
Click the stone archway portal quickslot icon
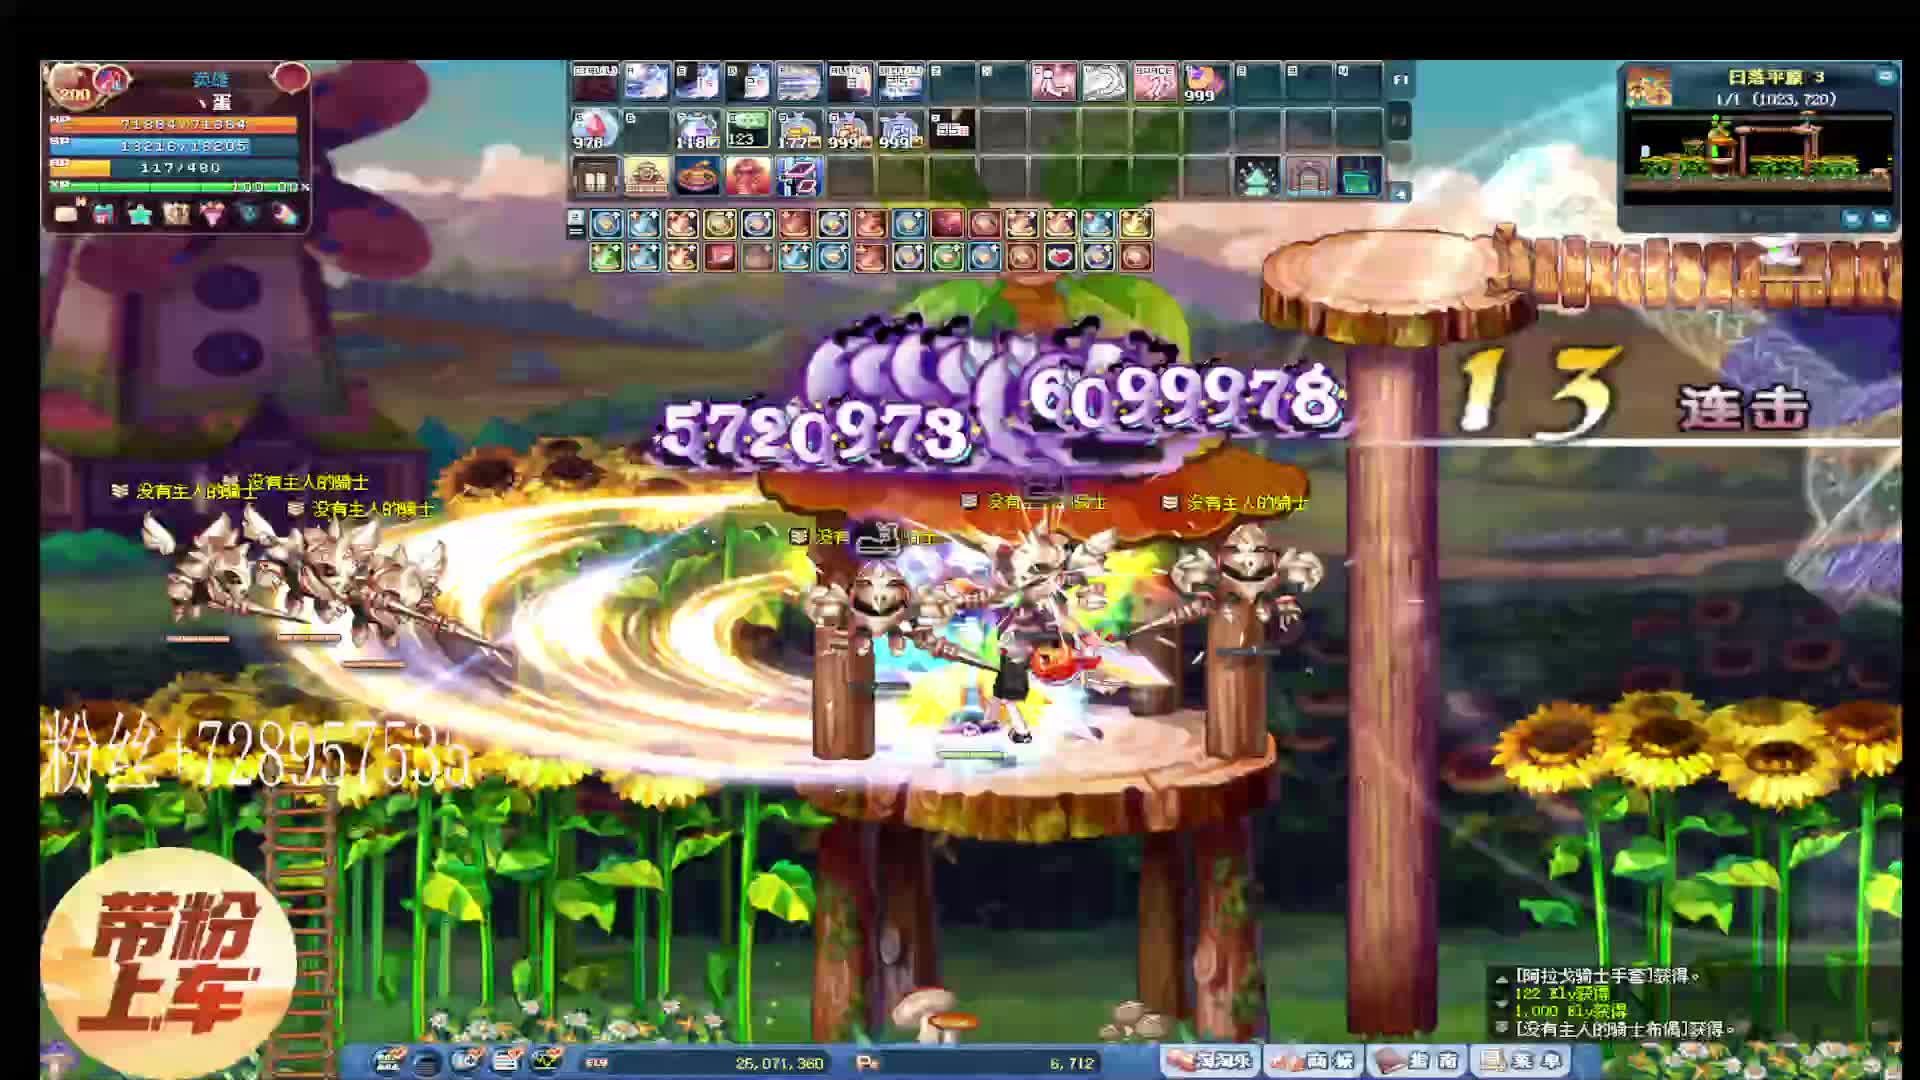(x=1307, y=177)
